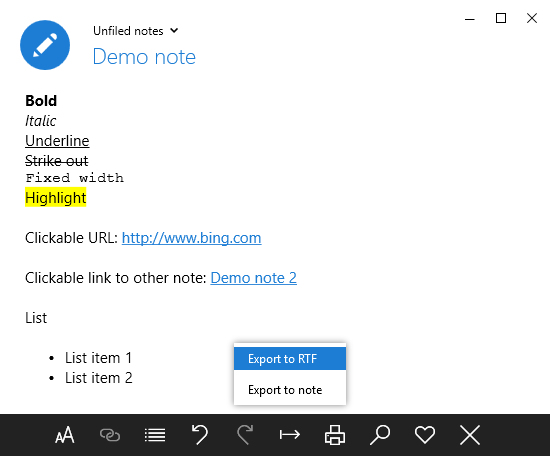
Task: Click the blue pencil edit circle
Action: pyautogui.click(x=45, y=45)
